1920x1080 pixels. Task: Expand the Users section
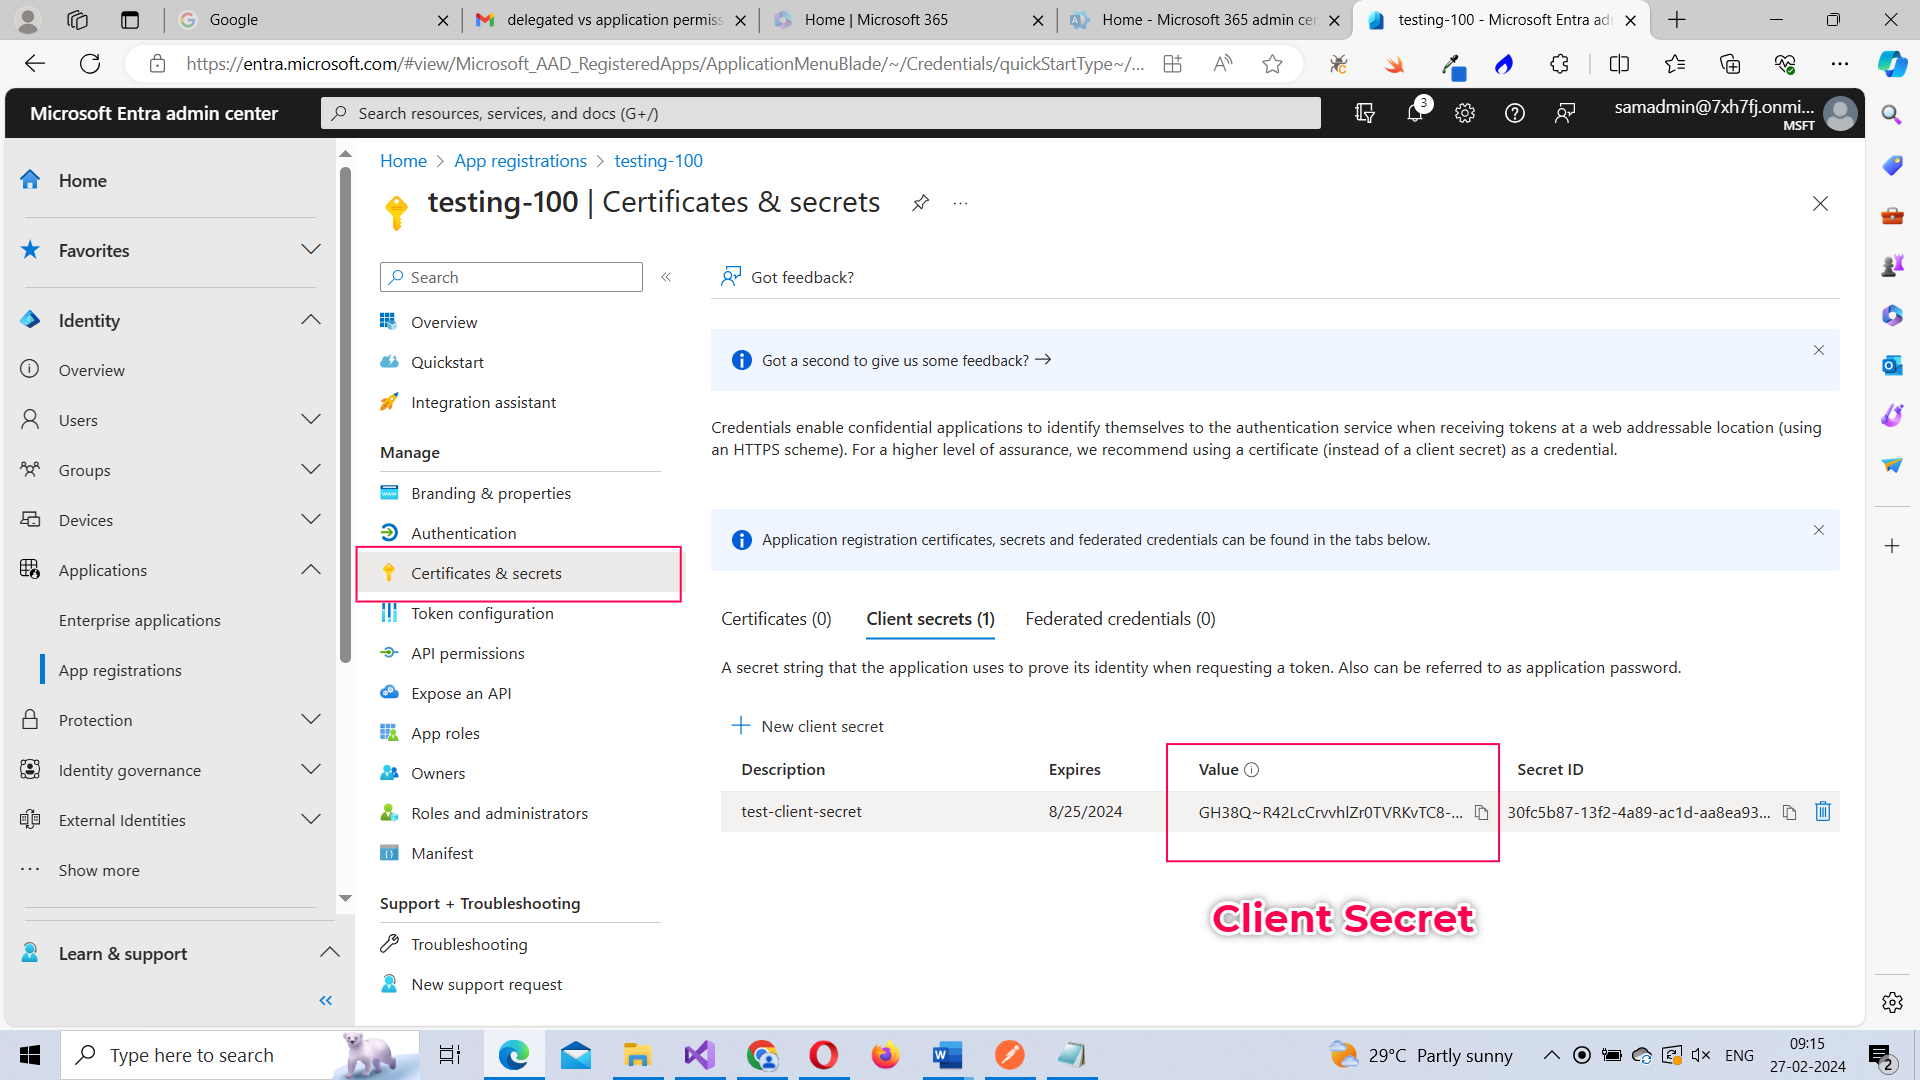point(311,419)
